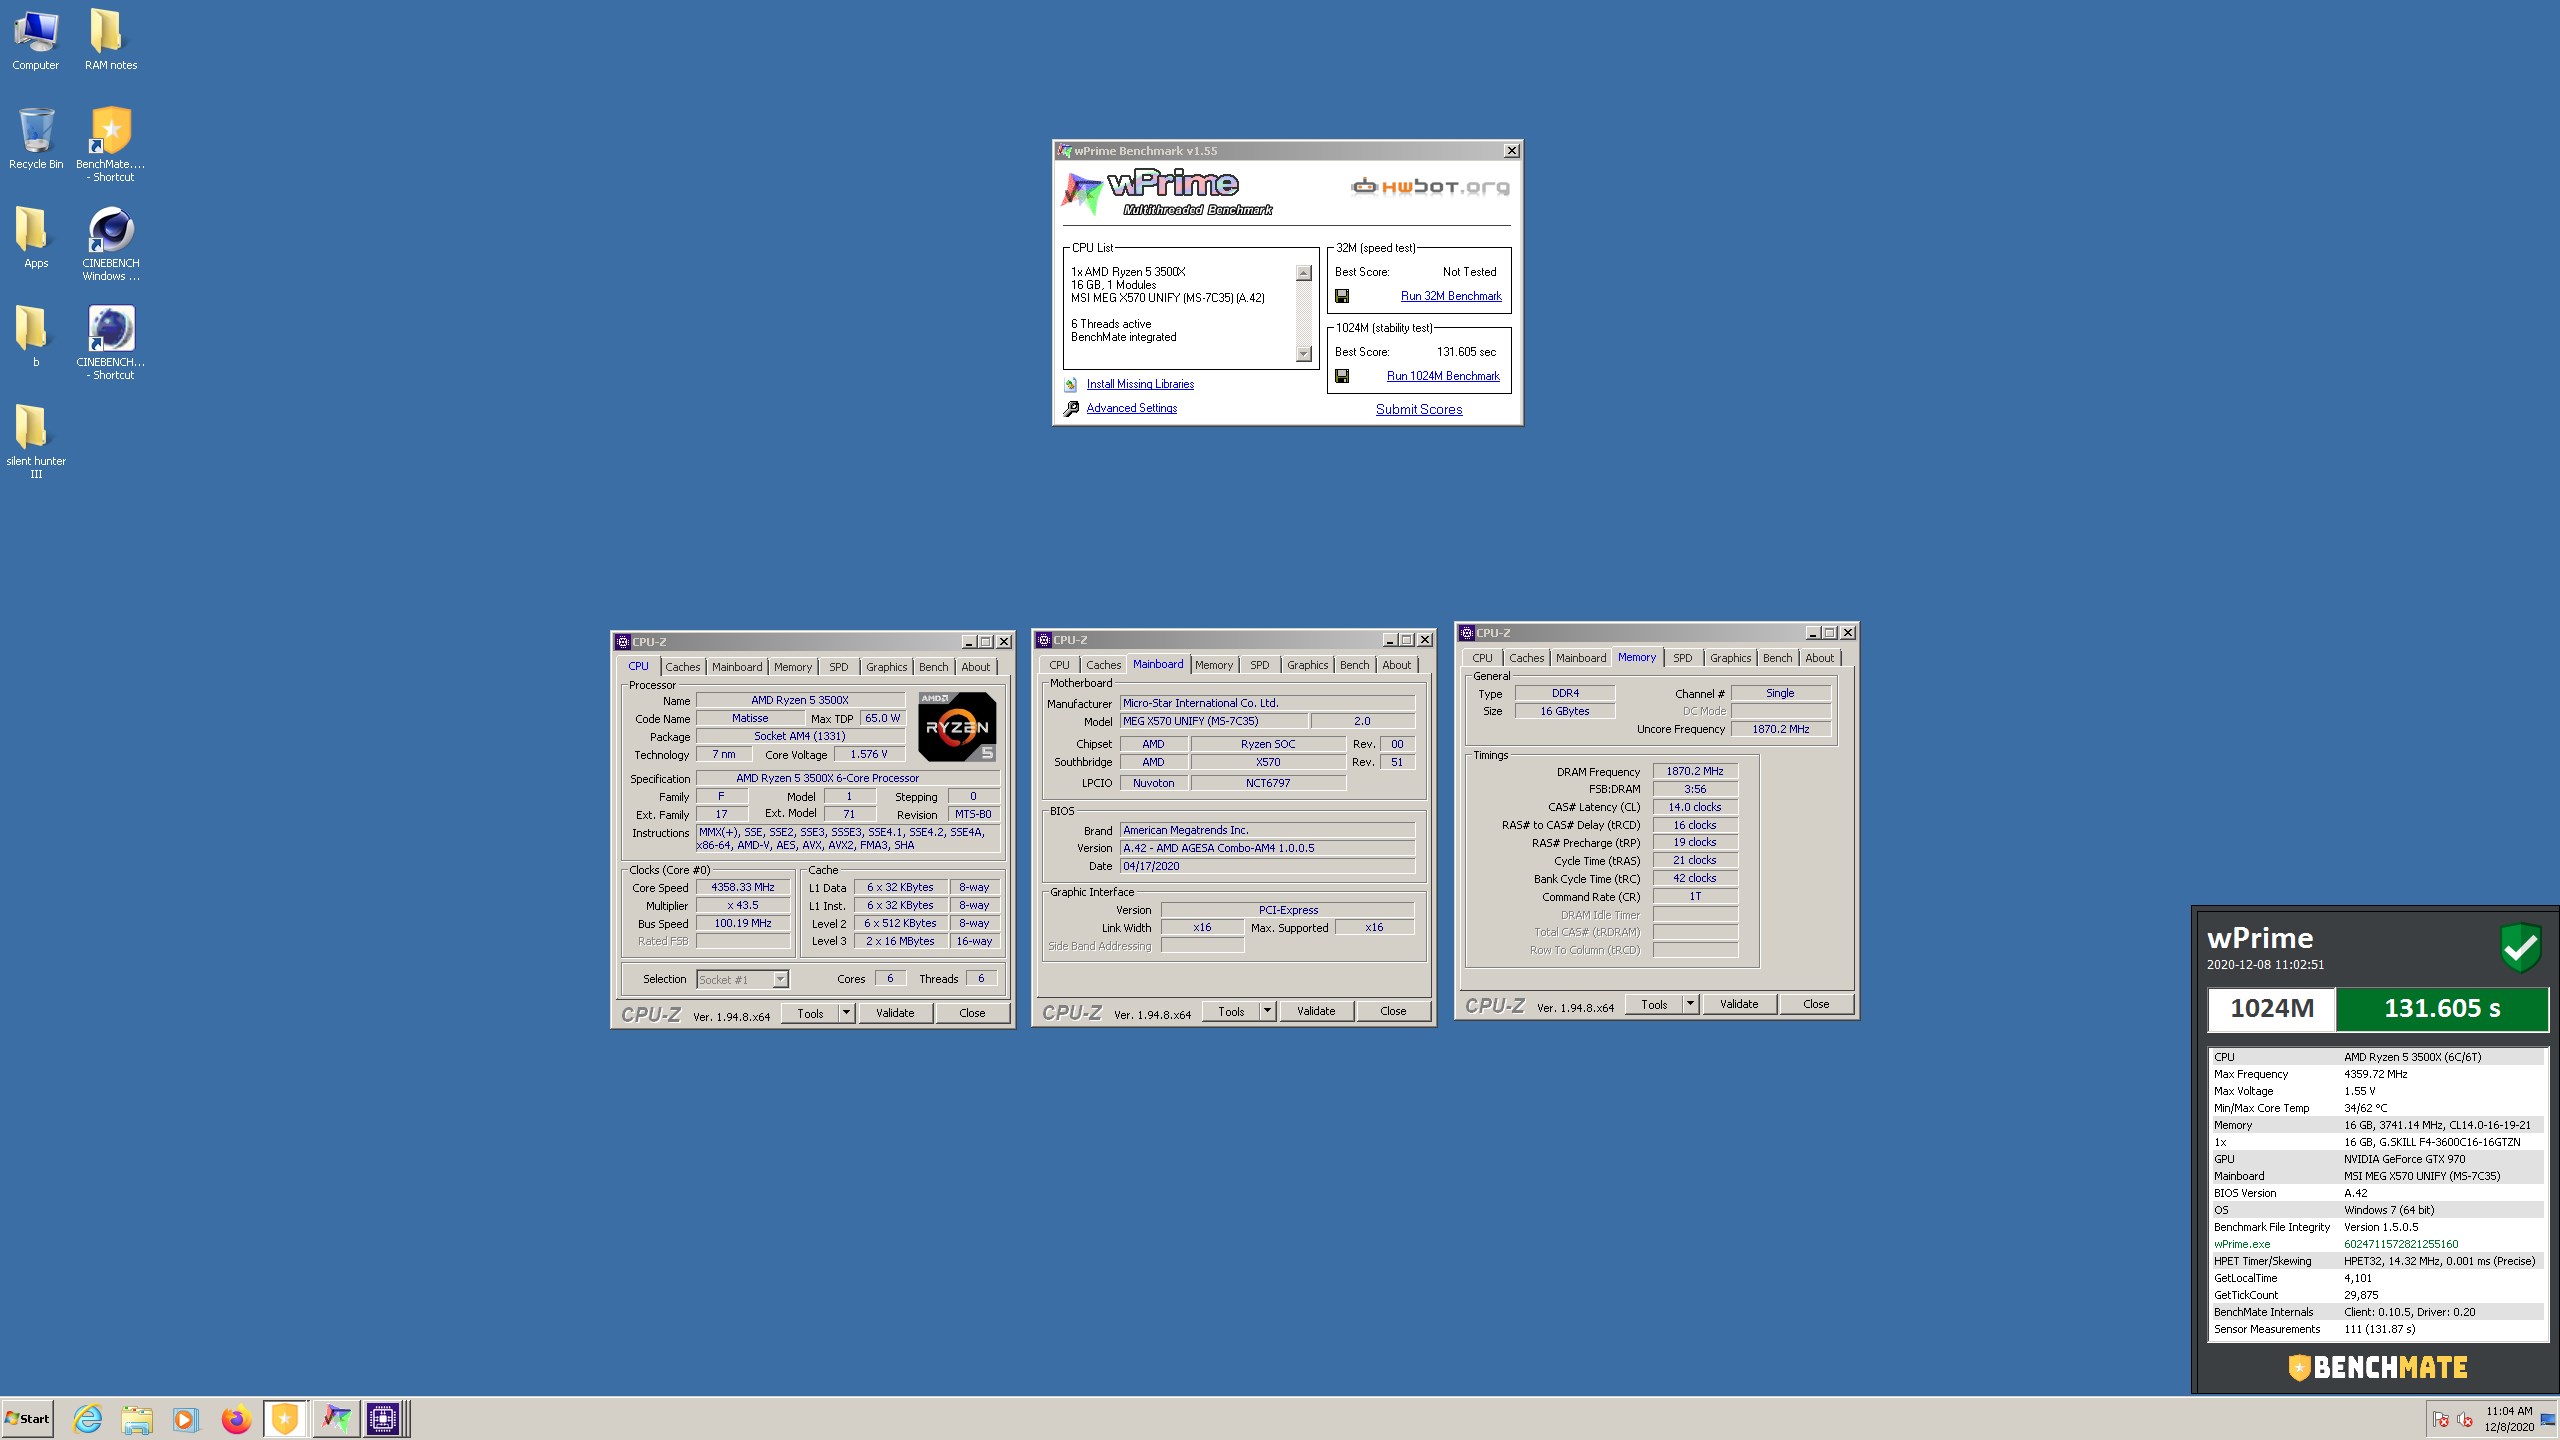Click the Action Center flag tray icon
This screenshot has height=1440, width=2560.
tap(2441, 1419)
